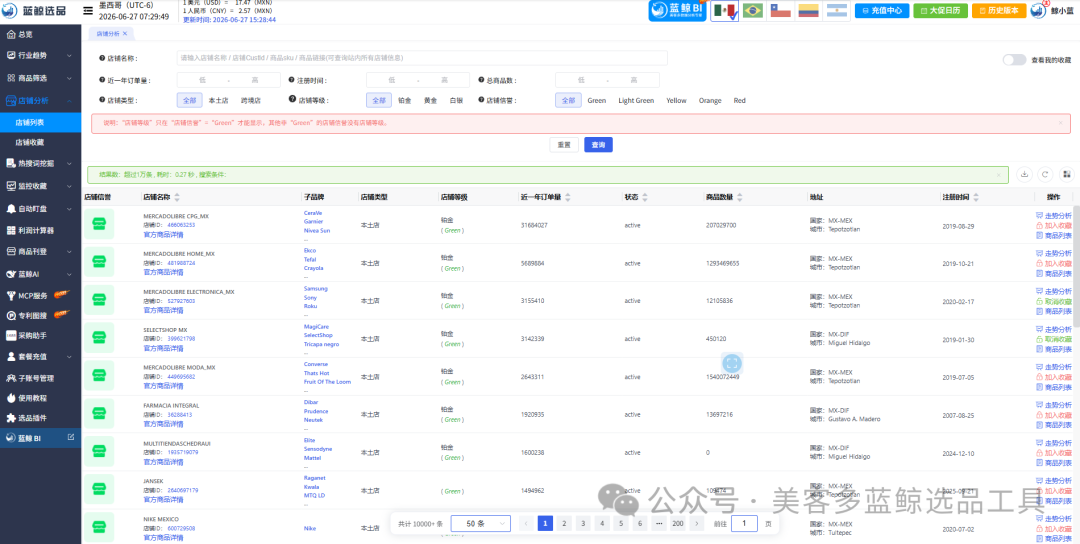Expand 热搜词挖掘 sidebar menu
This screenshot has height=544, width=1080.
pos(40,163)
